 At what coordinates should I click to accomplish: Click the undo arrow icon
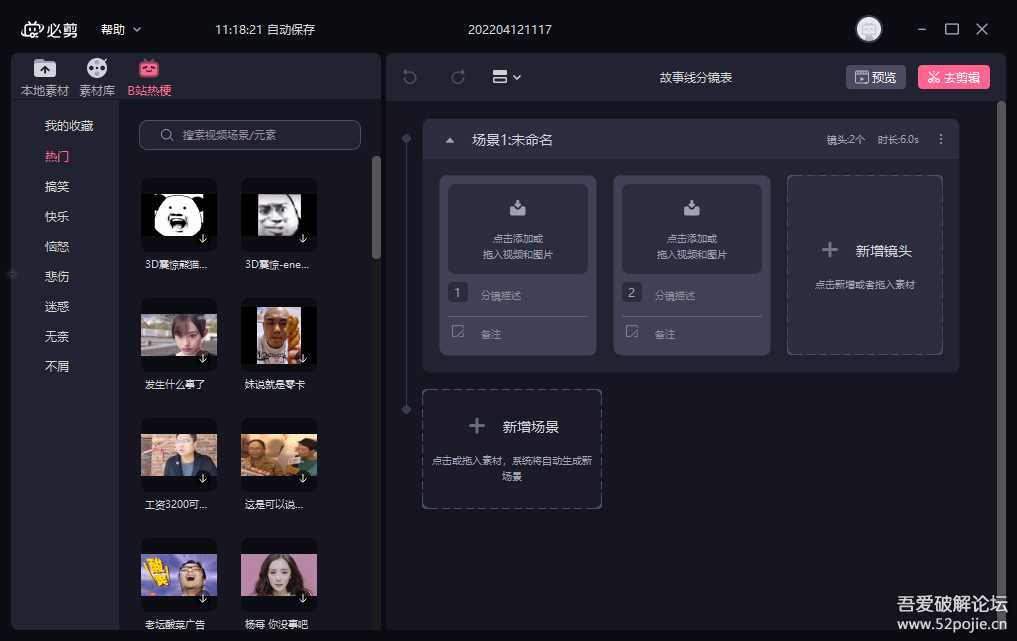point(410,77)
